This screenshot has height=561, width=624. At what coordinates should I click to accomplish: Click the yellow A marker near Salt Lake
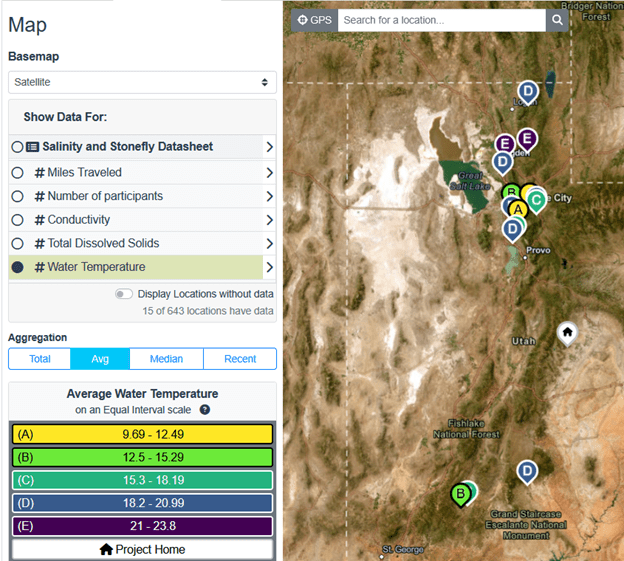tap(517, 209)
